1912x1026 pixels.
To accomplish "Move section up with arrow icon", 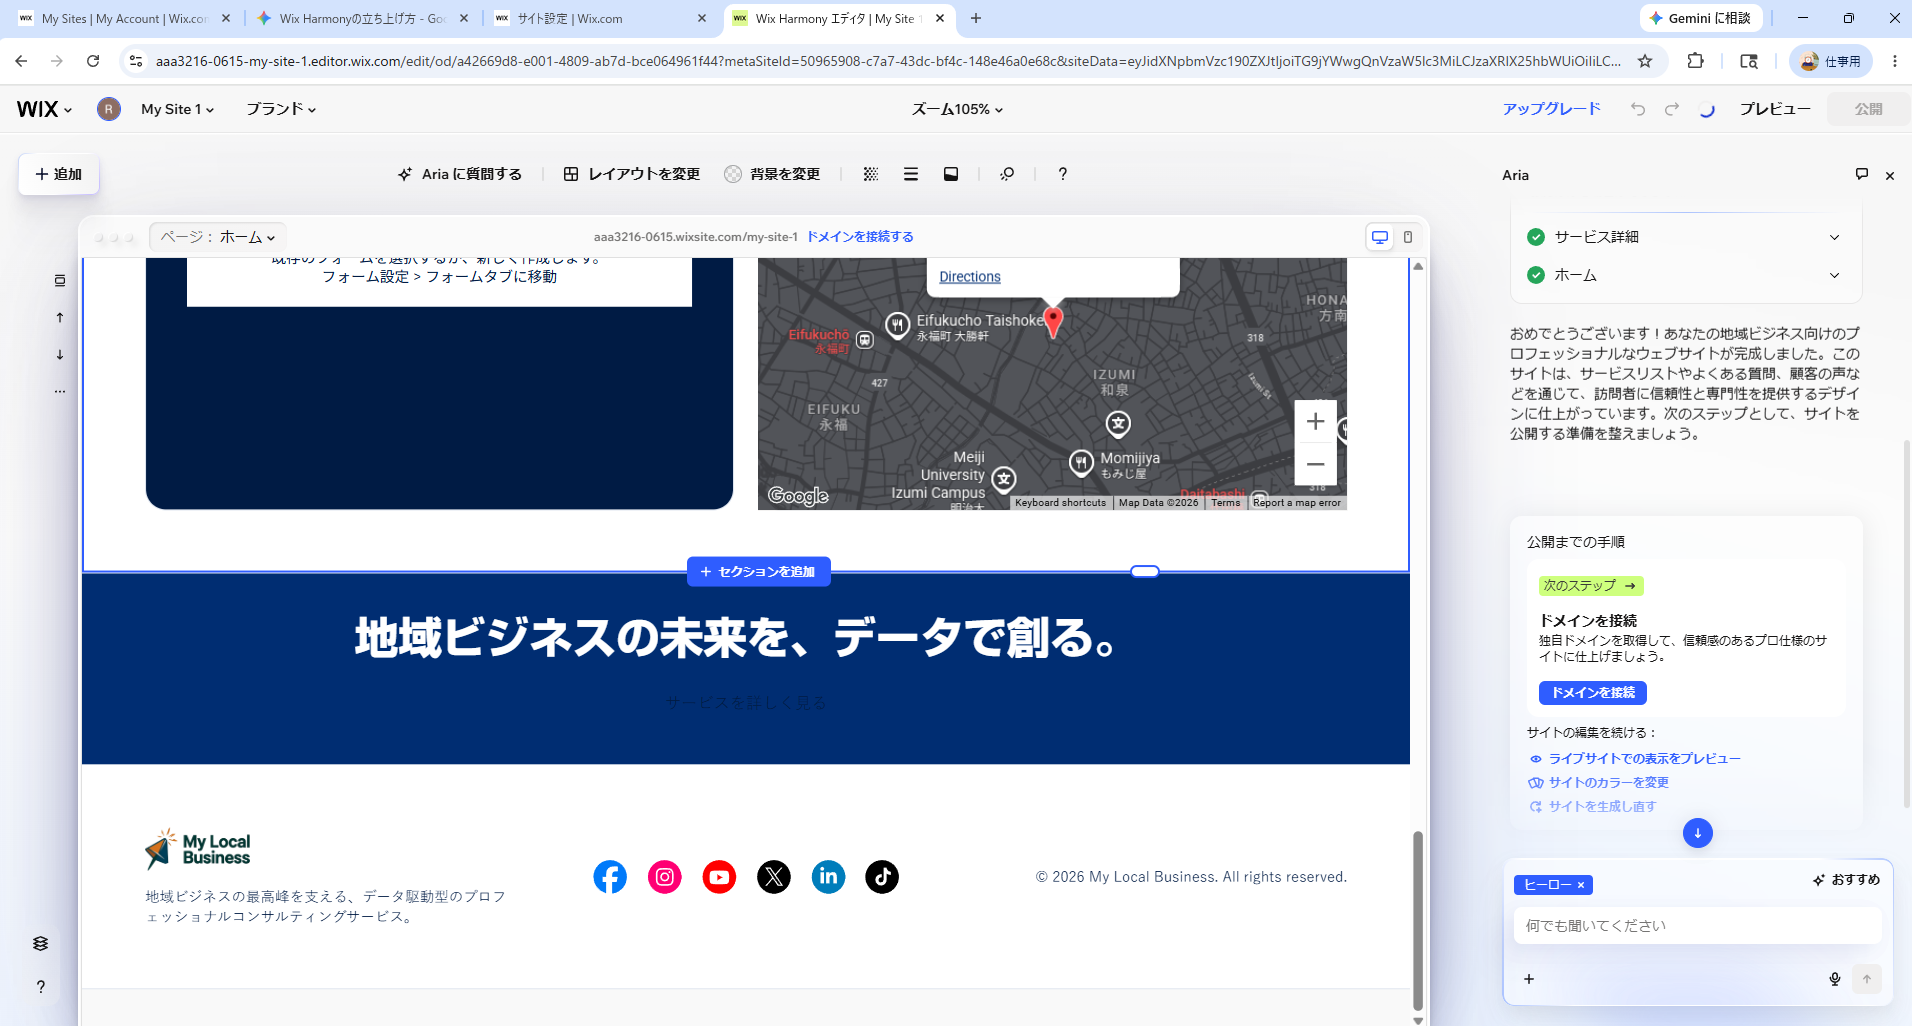I will click(60, 318).
